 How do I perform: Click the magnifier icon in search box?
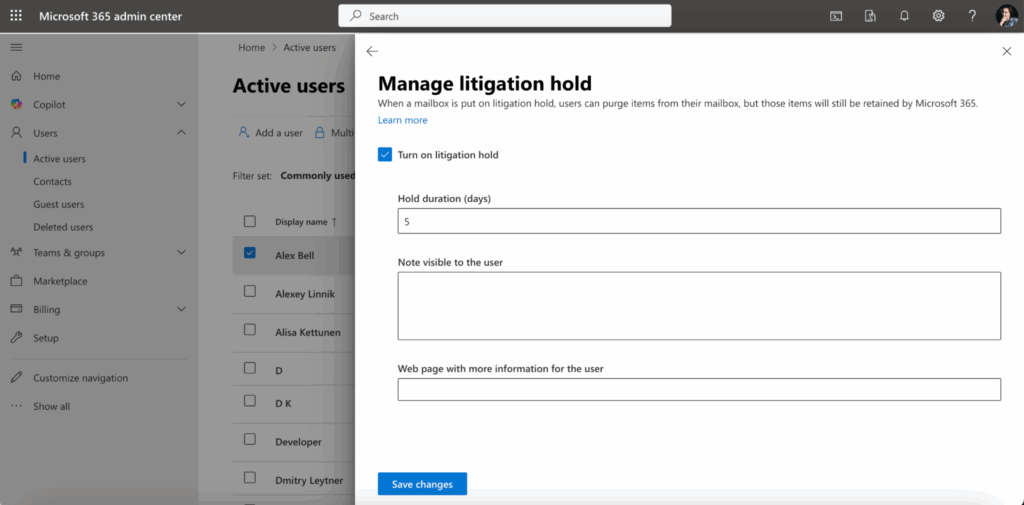click(356, 16)
